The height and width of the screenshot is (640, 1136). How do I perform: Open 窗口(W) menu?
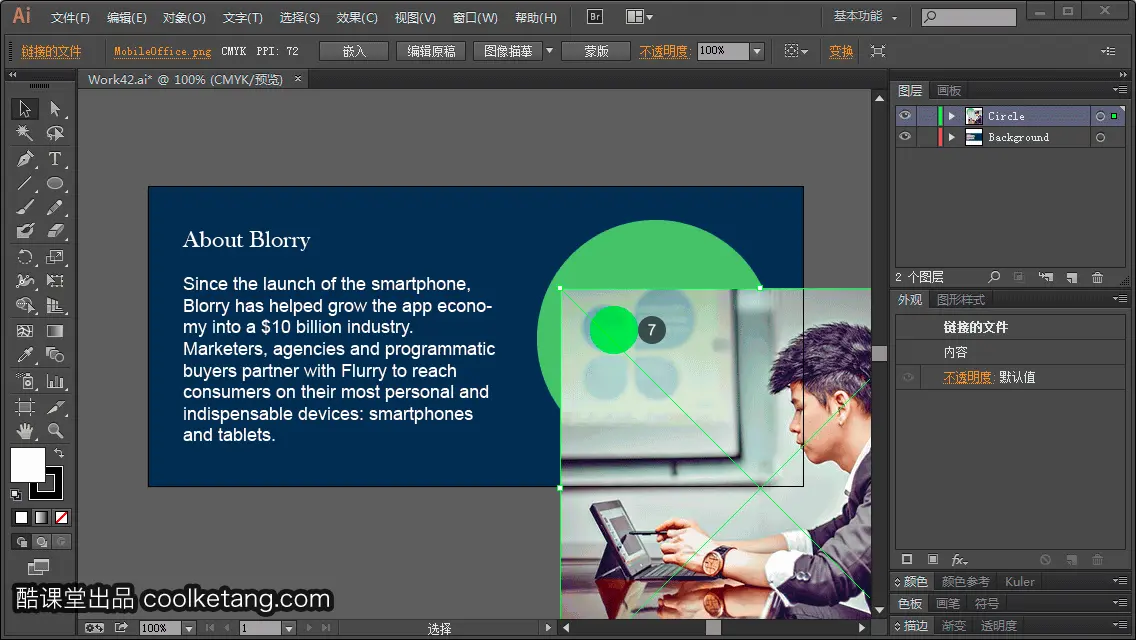(475, 17)
